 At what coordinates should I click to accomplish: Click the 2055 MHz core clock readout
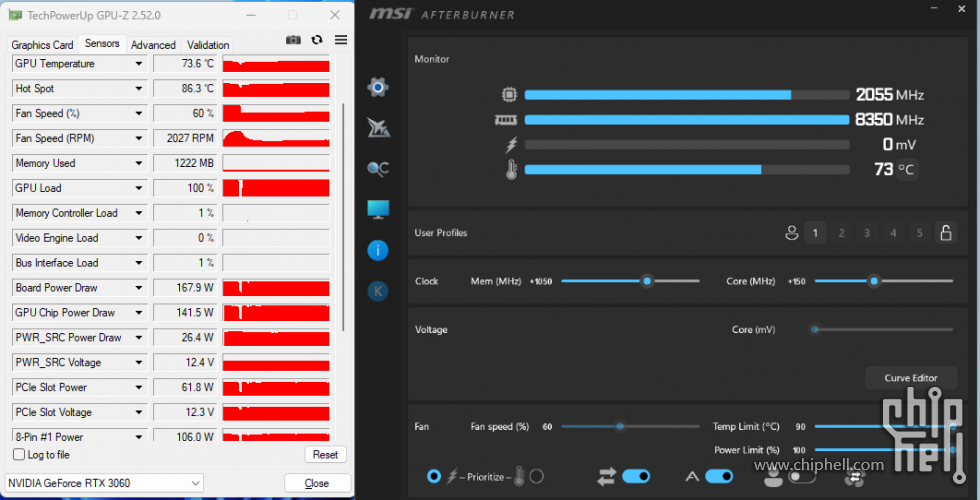tap(890, 95)
